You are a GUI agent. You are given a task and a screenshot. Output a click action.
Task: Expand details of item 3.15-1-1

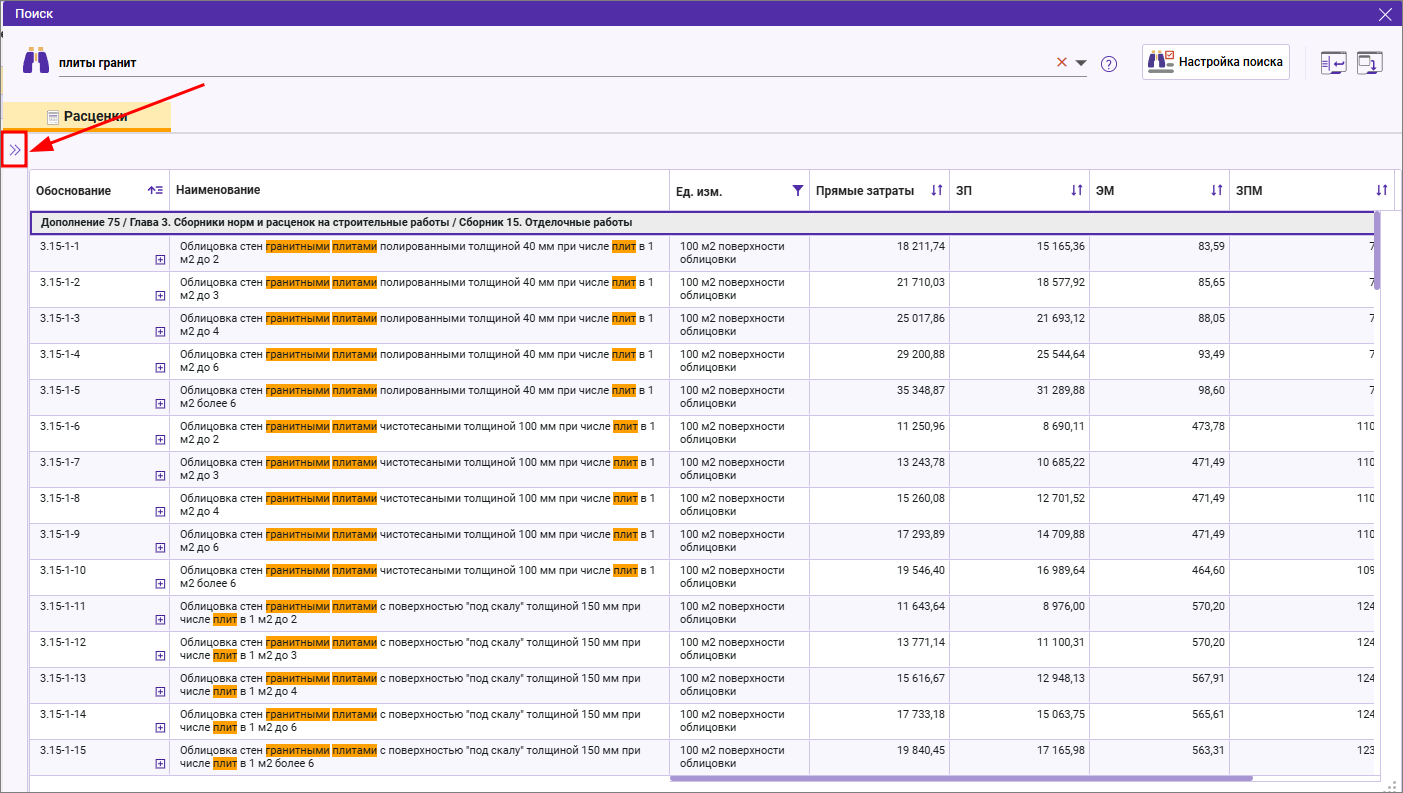point(159,260)
